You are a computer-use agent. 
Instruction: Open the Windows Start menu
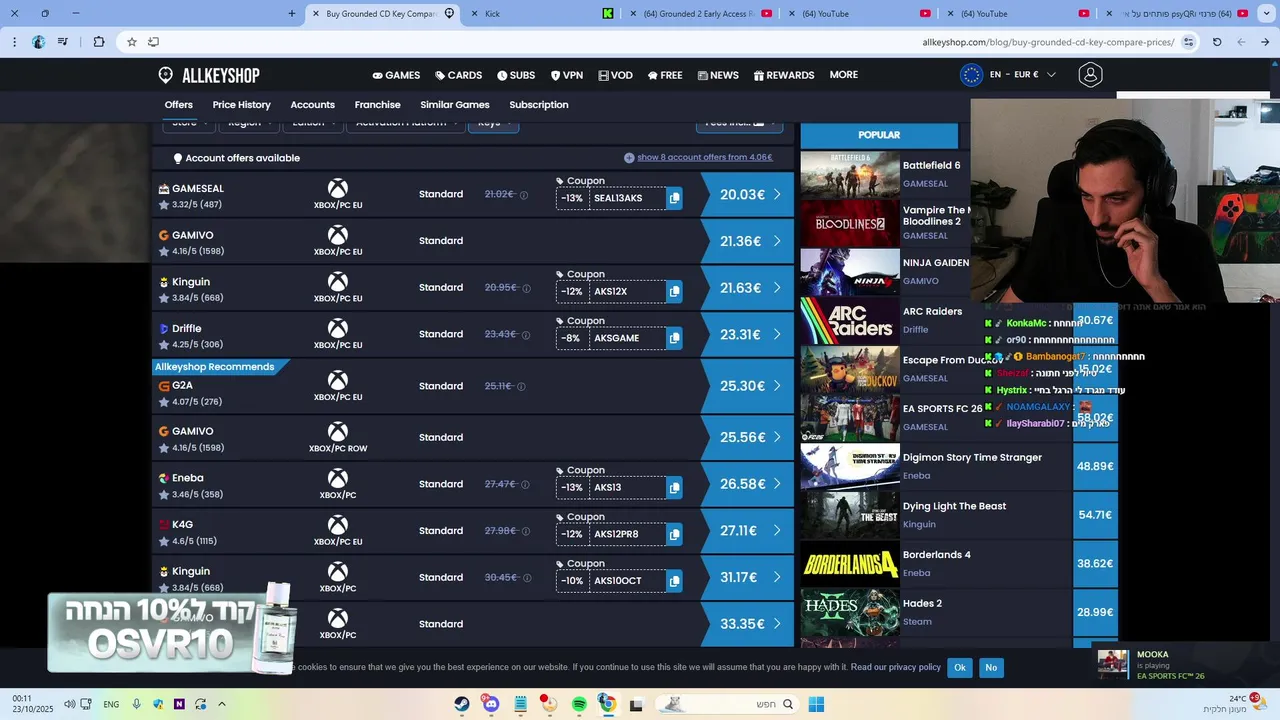(816, 704)
